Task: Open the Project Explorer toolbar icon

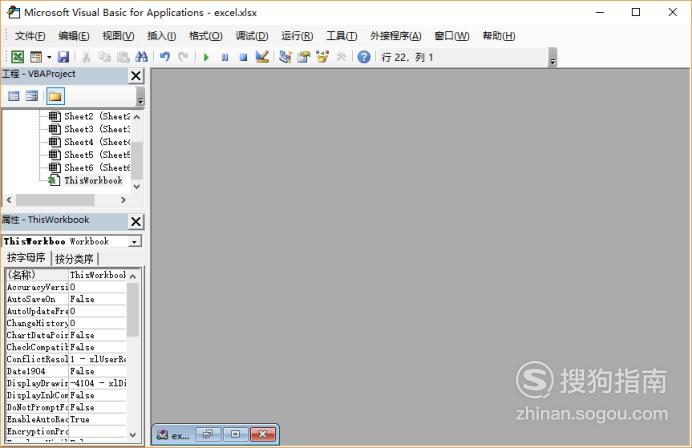Action: point(285,57)
